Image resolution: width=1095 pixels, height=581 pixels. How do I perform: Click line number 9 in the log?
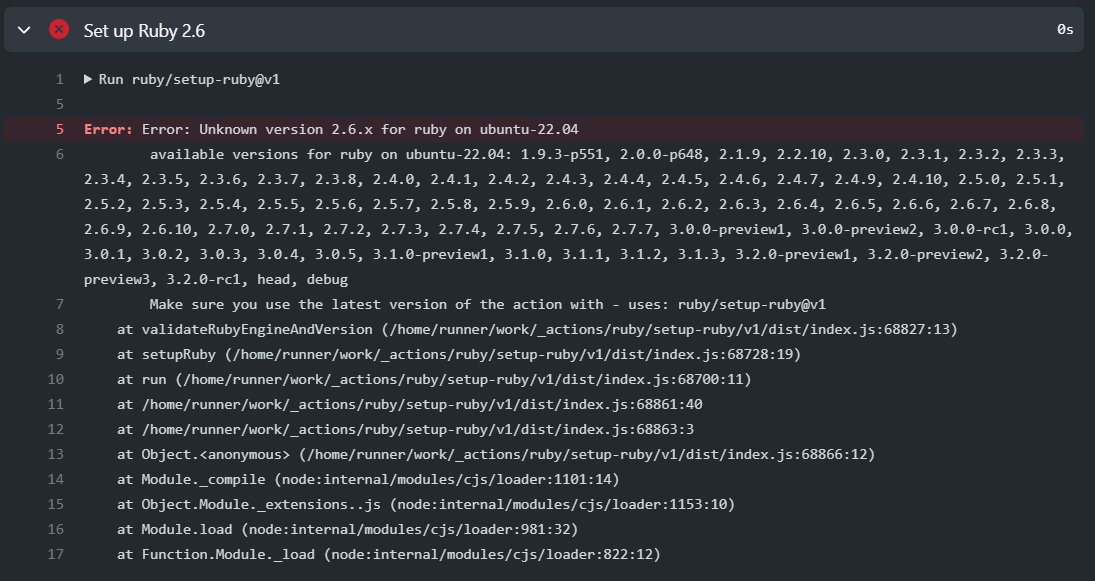click(x=59, y=355)
